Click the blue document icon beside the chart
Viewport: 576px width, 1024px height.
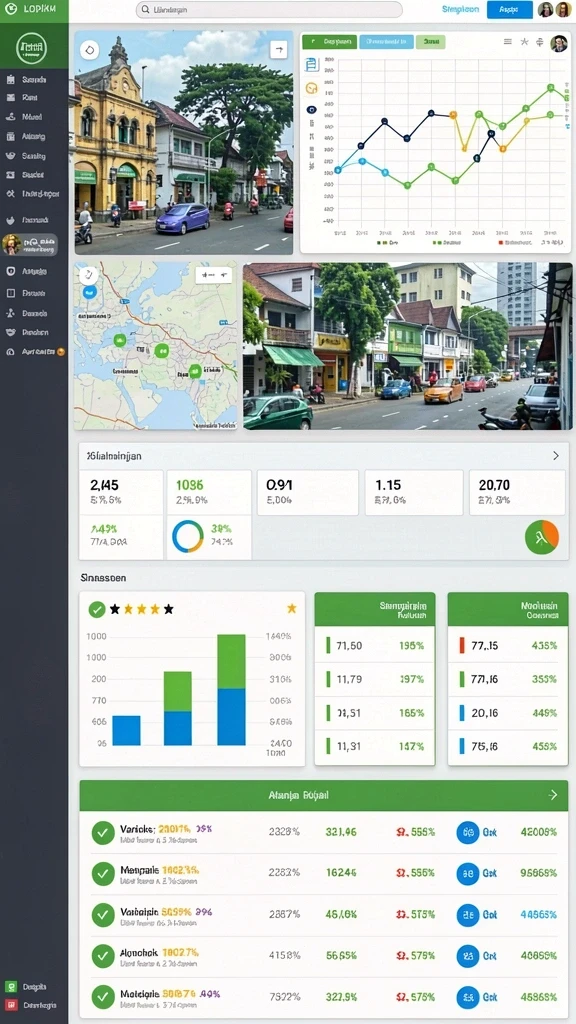pyautogui.click(x=312, y=64)
